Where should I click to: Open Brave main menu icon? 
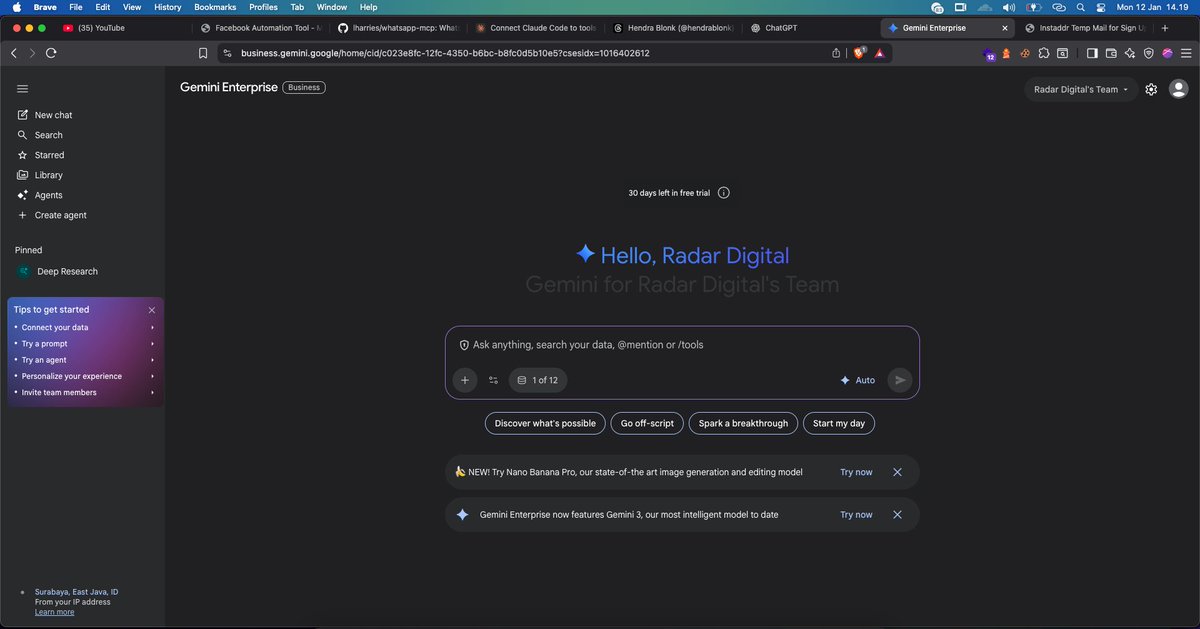[1185, 53]
